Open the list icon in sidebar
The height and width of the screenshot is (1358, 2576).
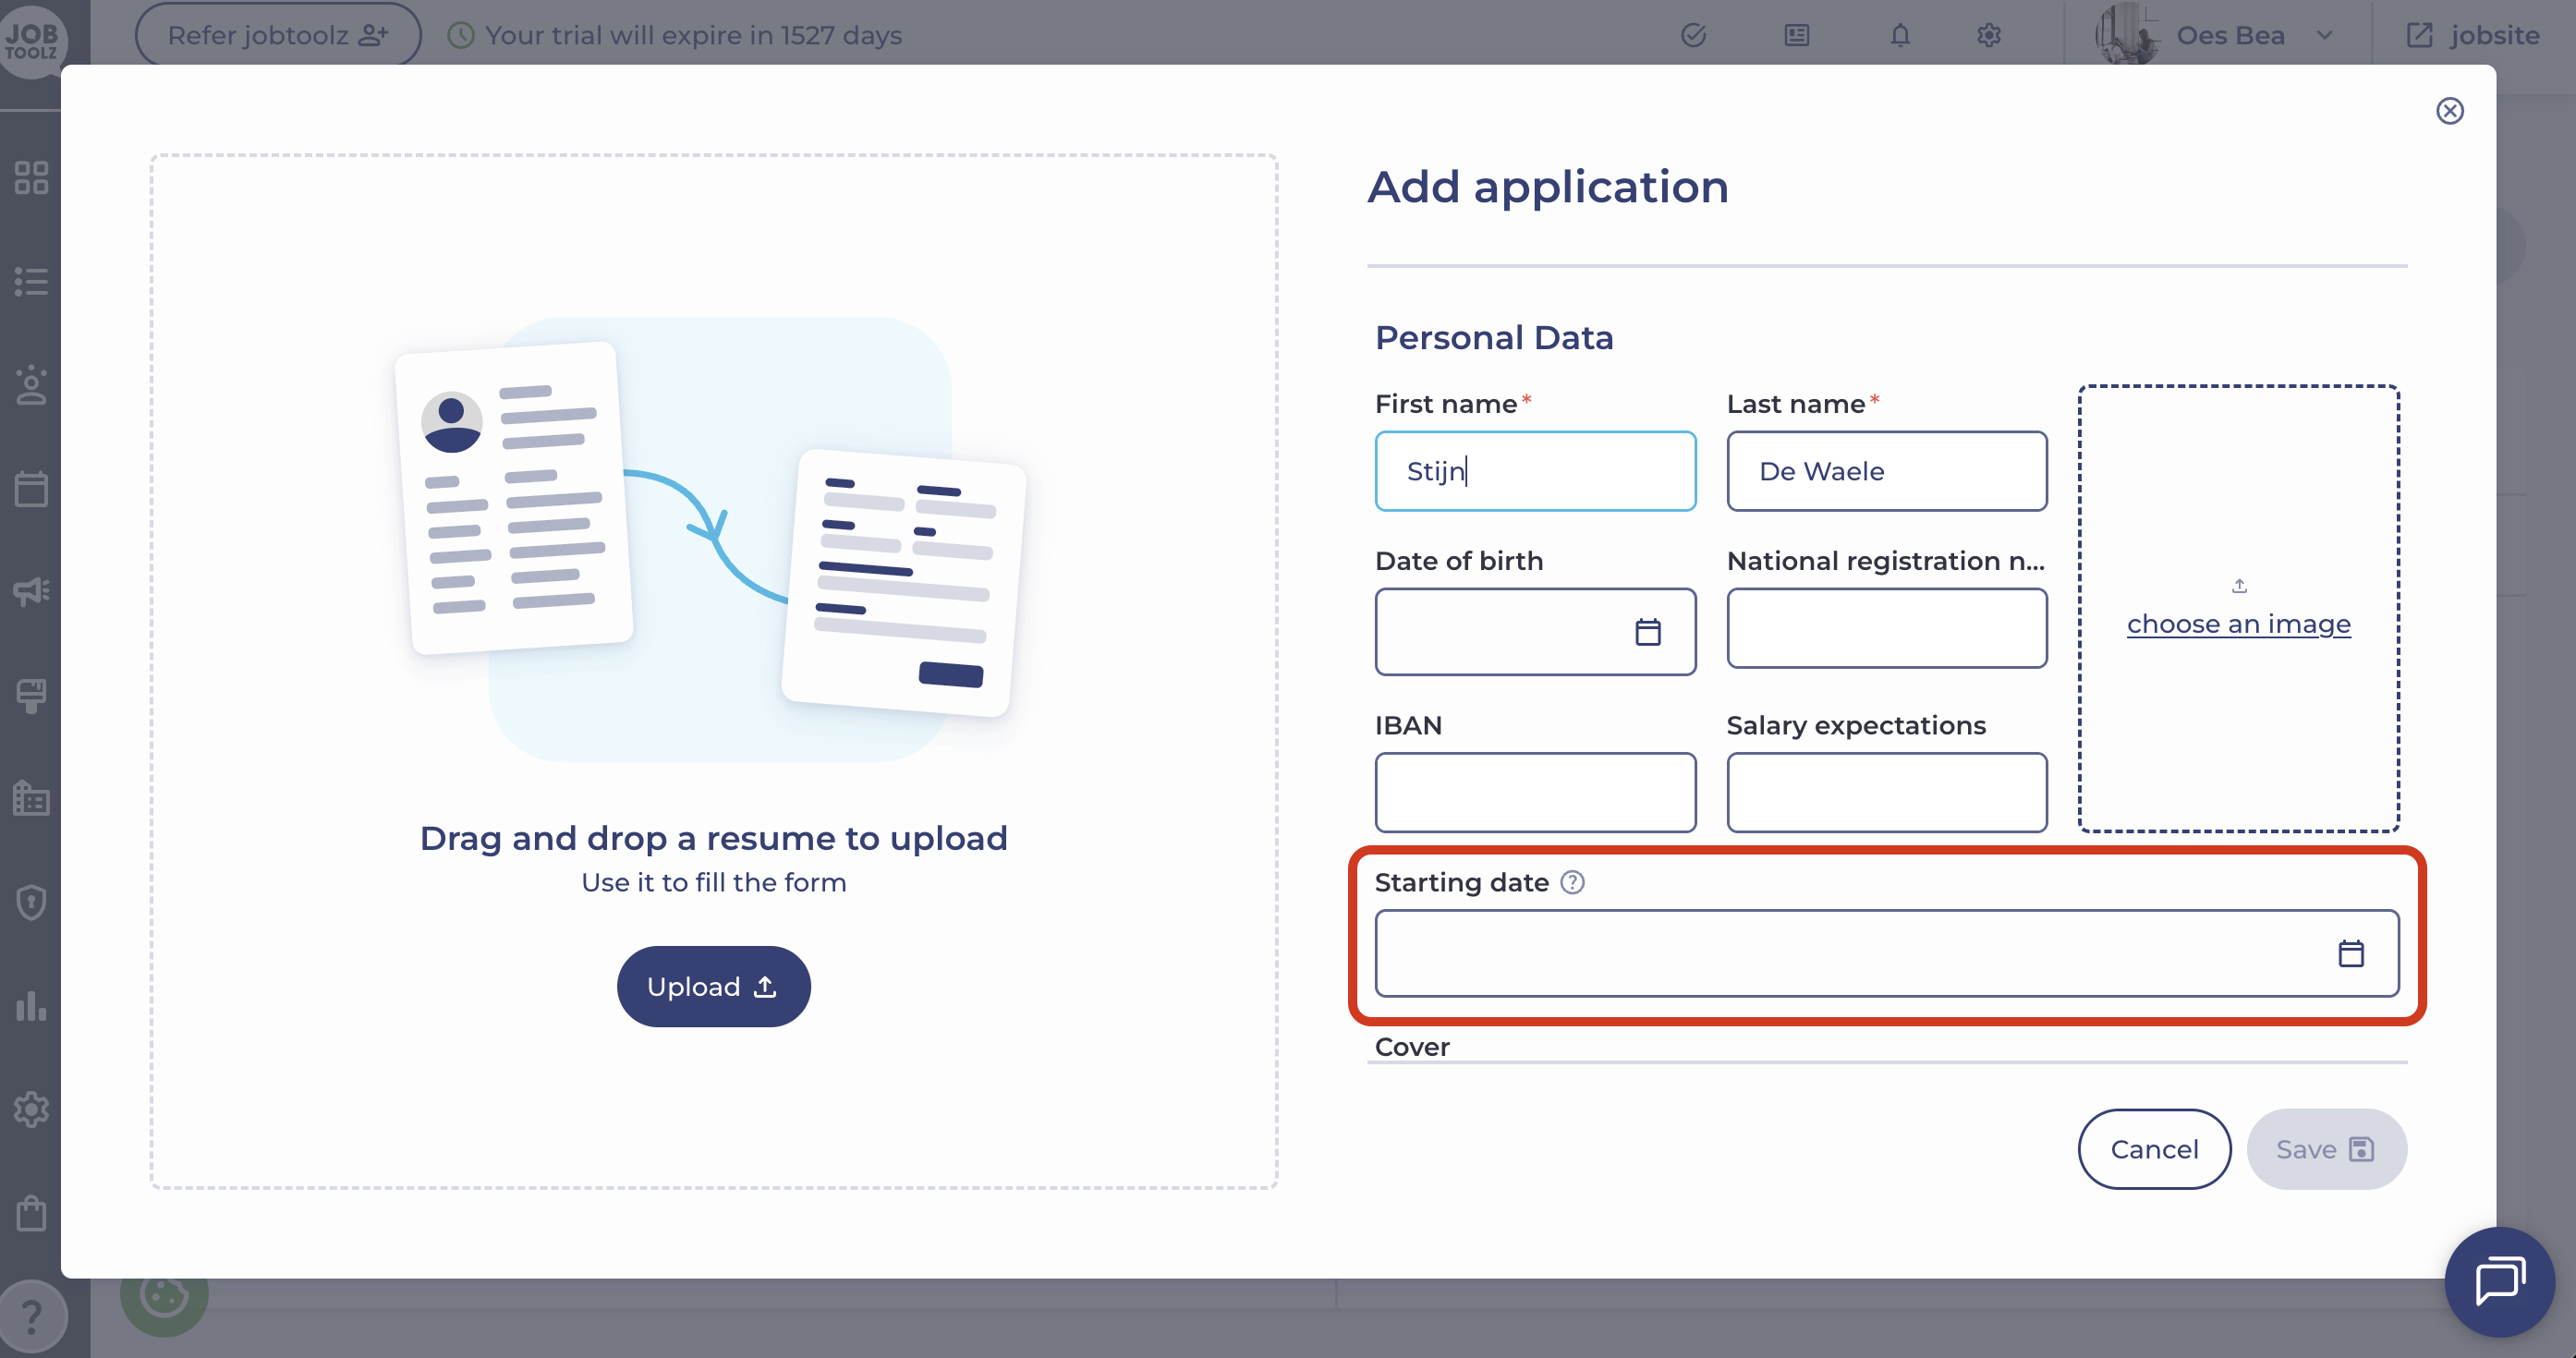point(31,281)
